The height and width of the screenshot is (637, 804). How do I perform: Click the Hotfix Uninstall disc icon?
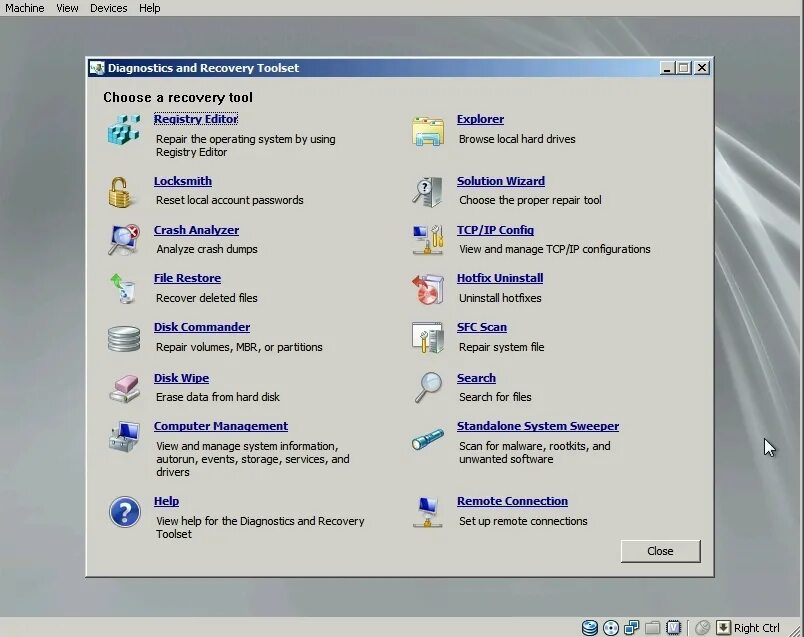click(427, 289)
